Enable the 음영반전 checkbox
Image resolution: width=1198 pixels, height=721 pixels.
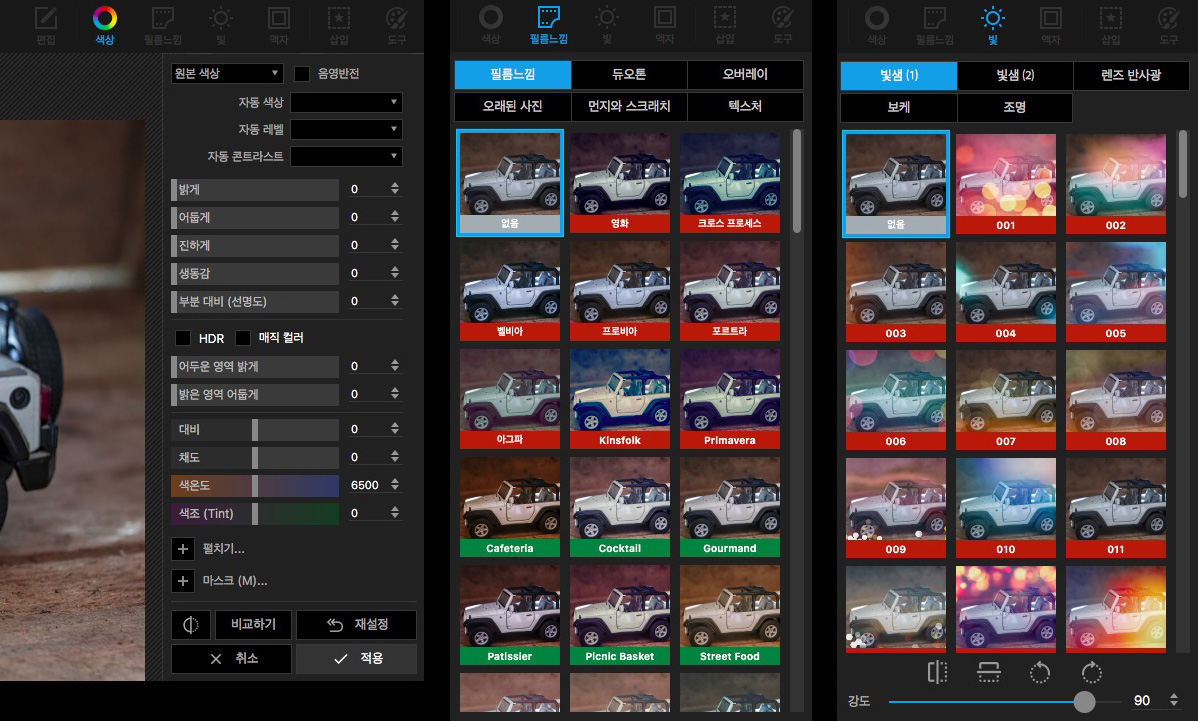point(302,73)
